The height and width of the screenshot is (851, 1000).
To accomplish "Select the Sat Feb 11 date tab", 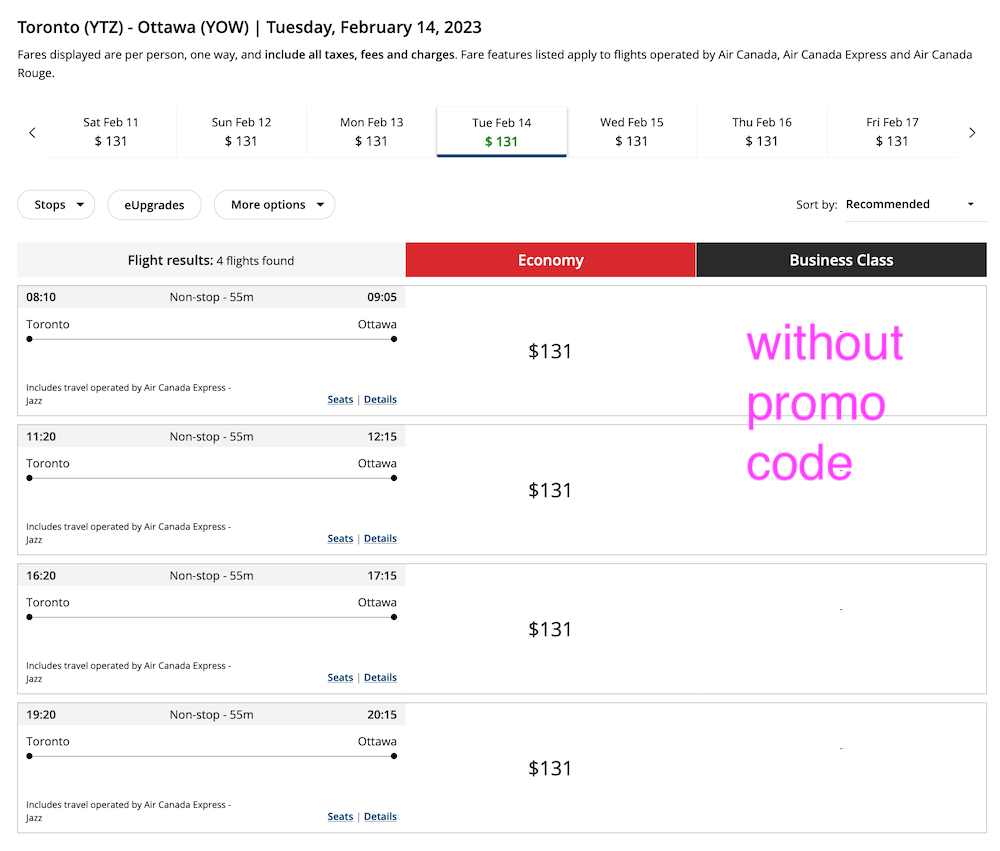I will click(111, 132).
